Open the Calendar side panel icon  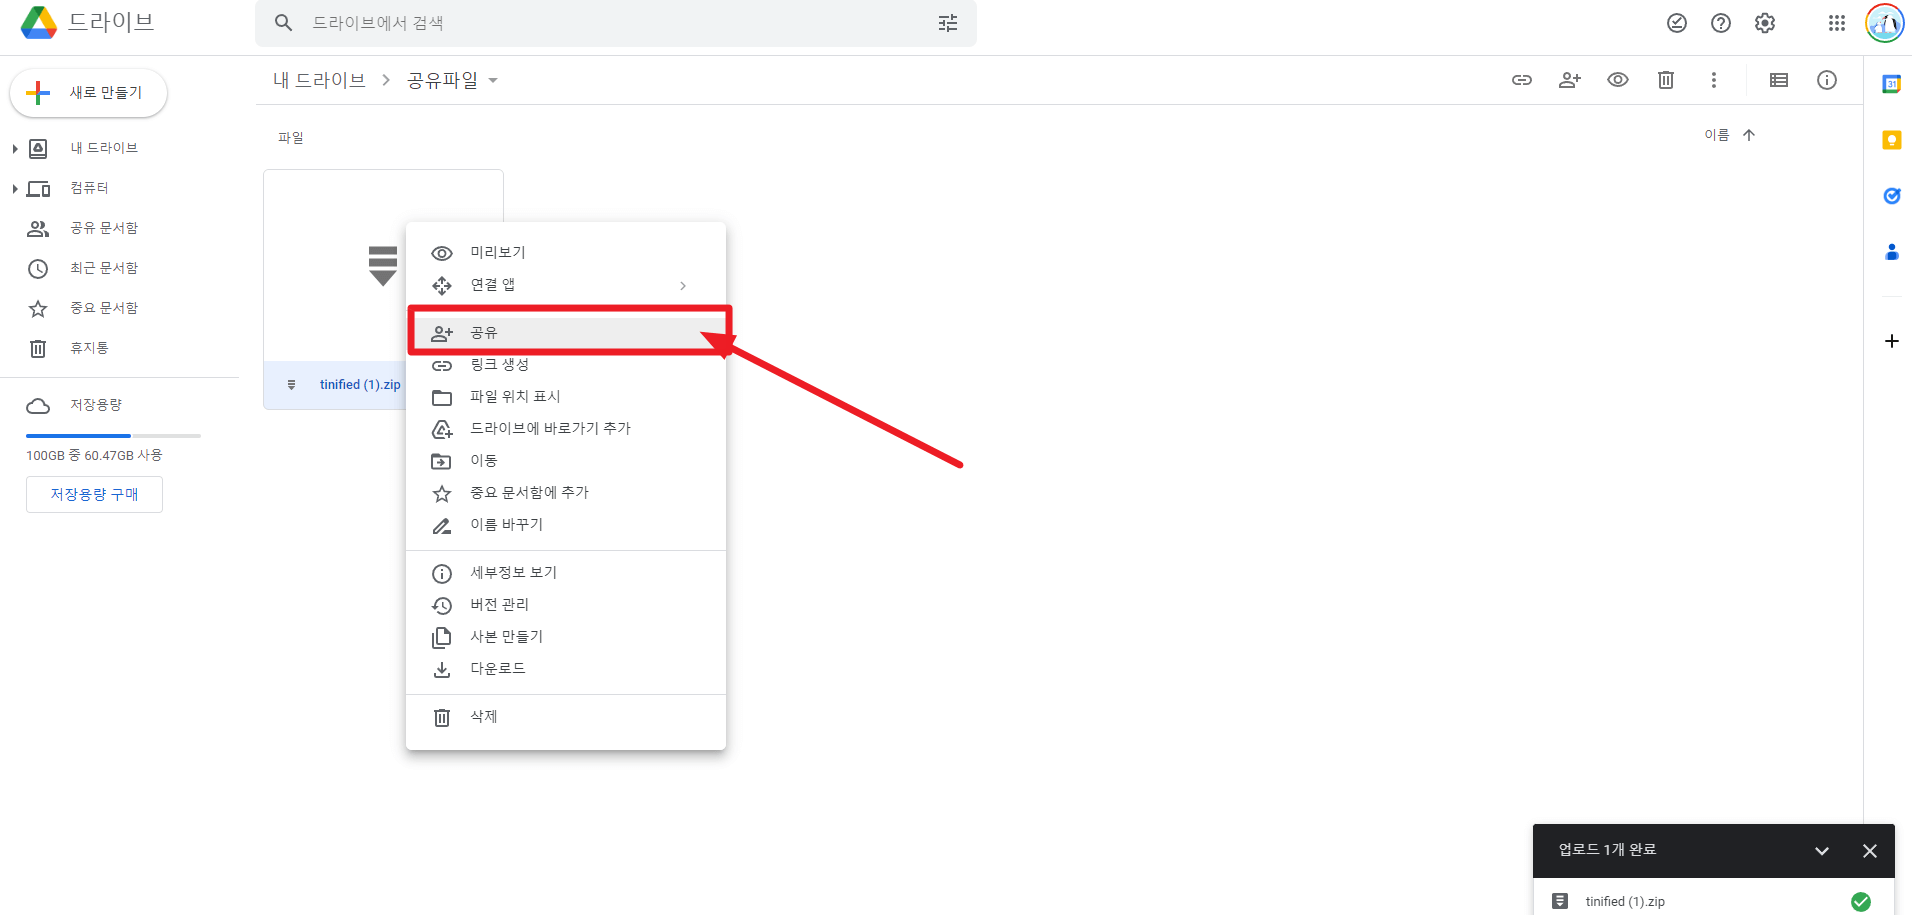click(1891, 84)
